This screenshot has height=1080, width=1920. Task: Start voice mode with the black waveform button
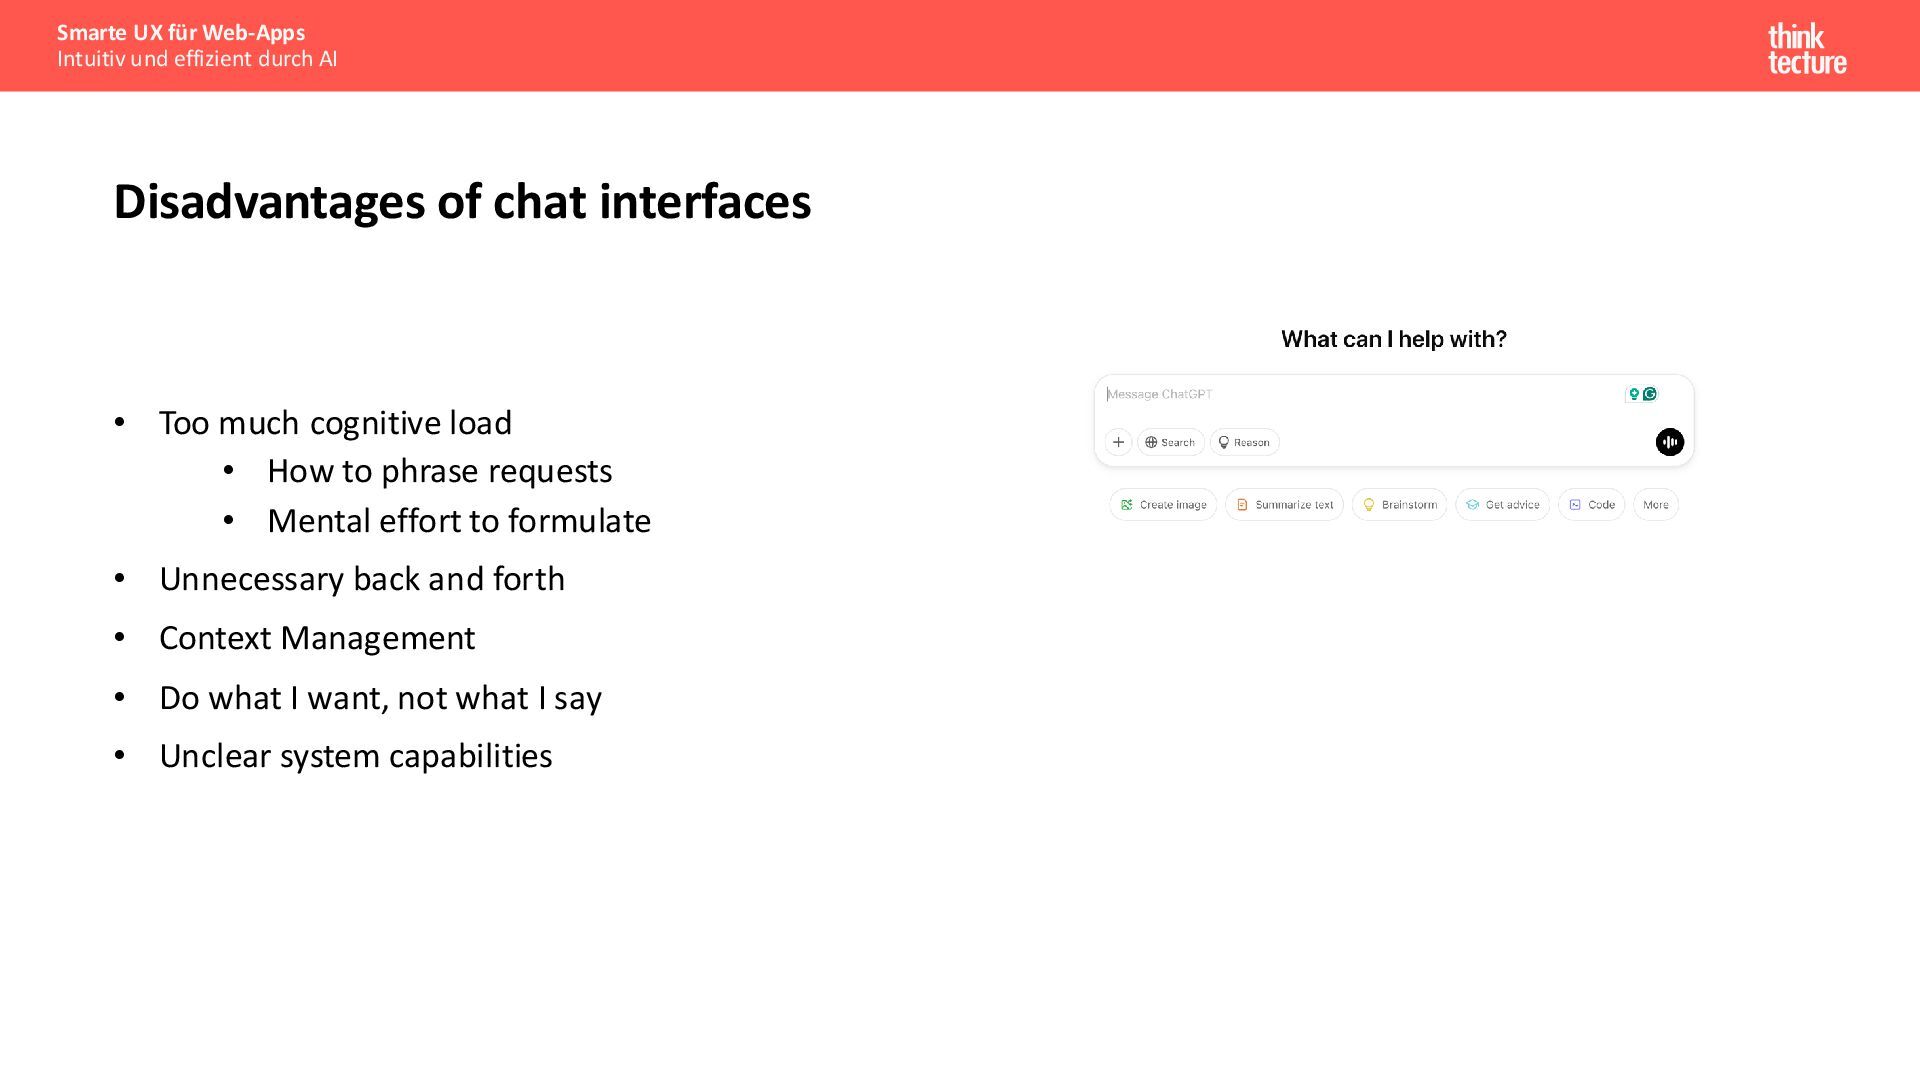pos(1669,442)
